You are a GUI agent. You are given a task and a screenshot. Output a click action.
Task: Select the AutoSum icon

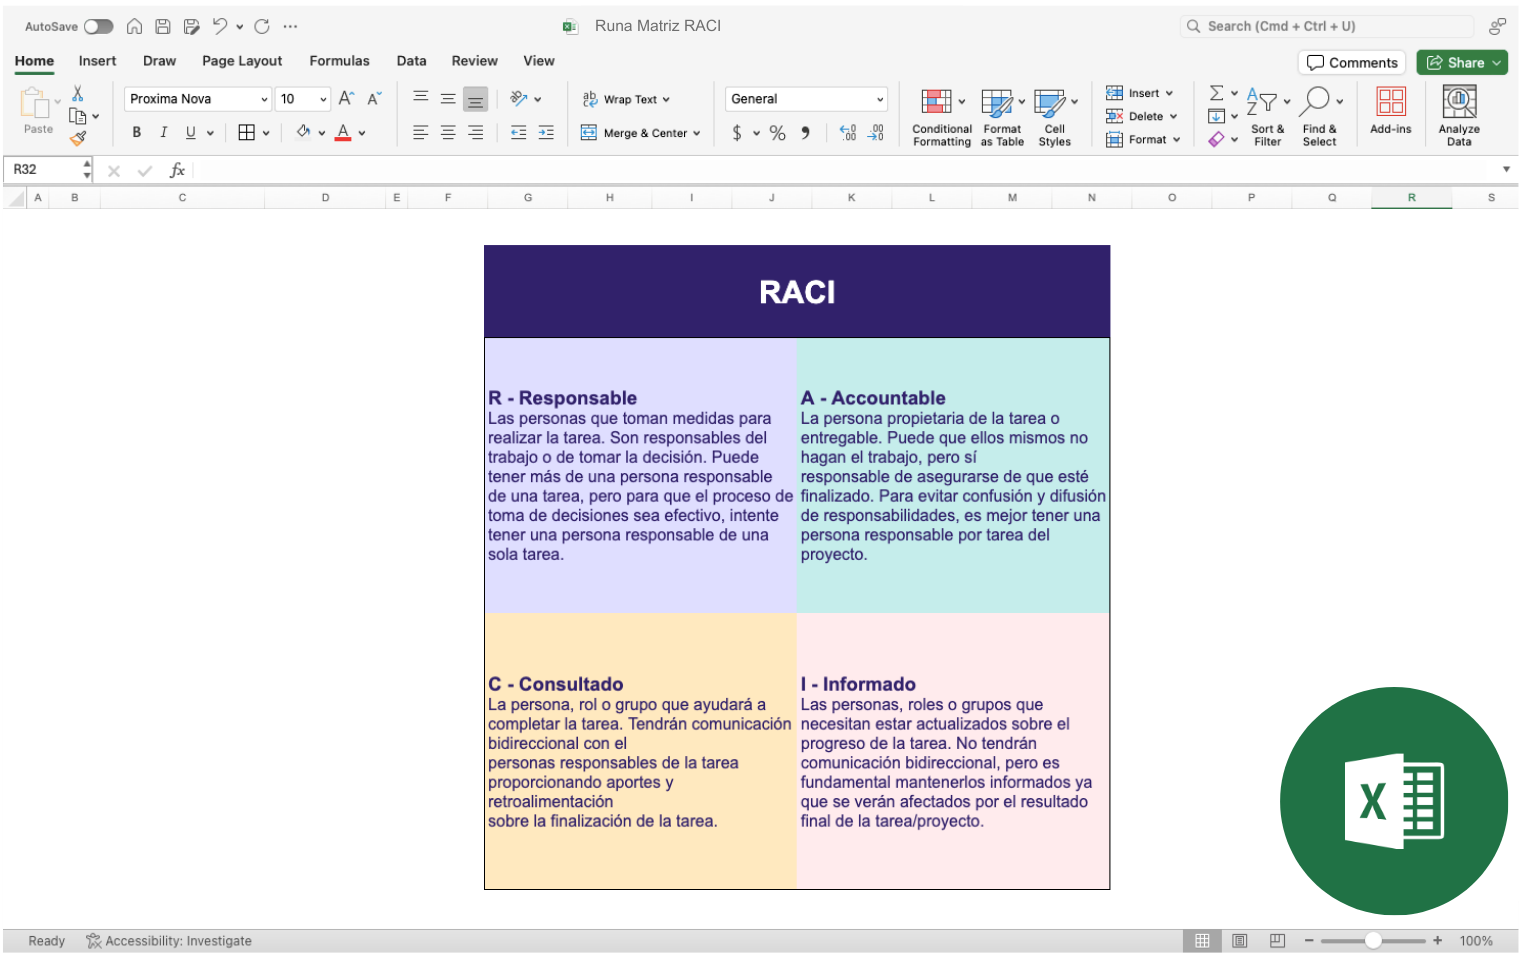(1216, 91)
